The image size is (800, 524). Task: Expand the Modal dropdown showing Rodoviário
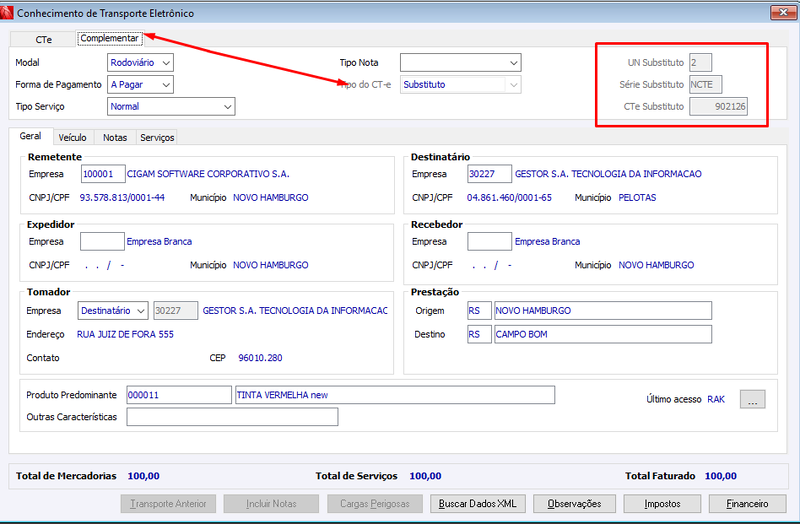click(140, 63)
